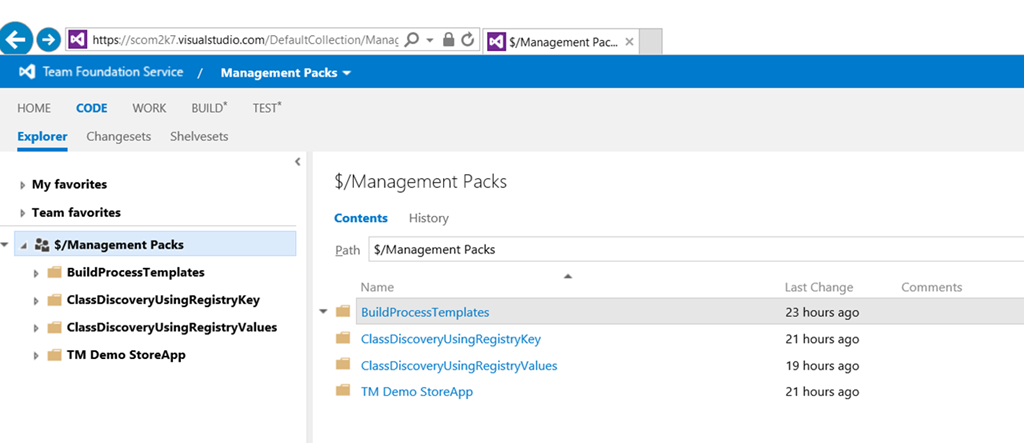
Task: Click ClassDiscoveryUsingRegistryKey folder icon in tree
Action: [x=54, y=300]
